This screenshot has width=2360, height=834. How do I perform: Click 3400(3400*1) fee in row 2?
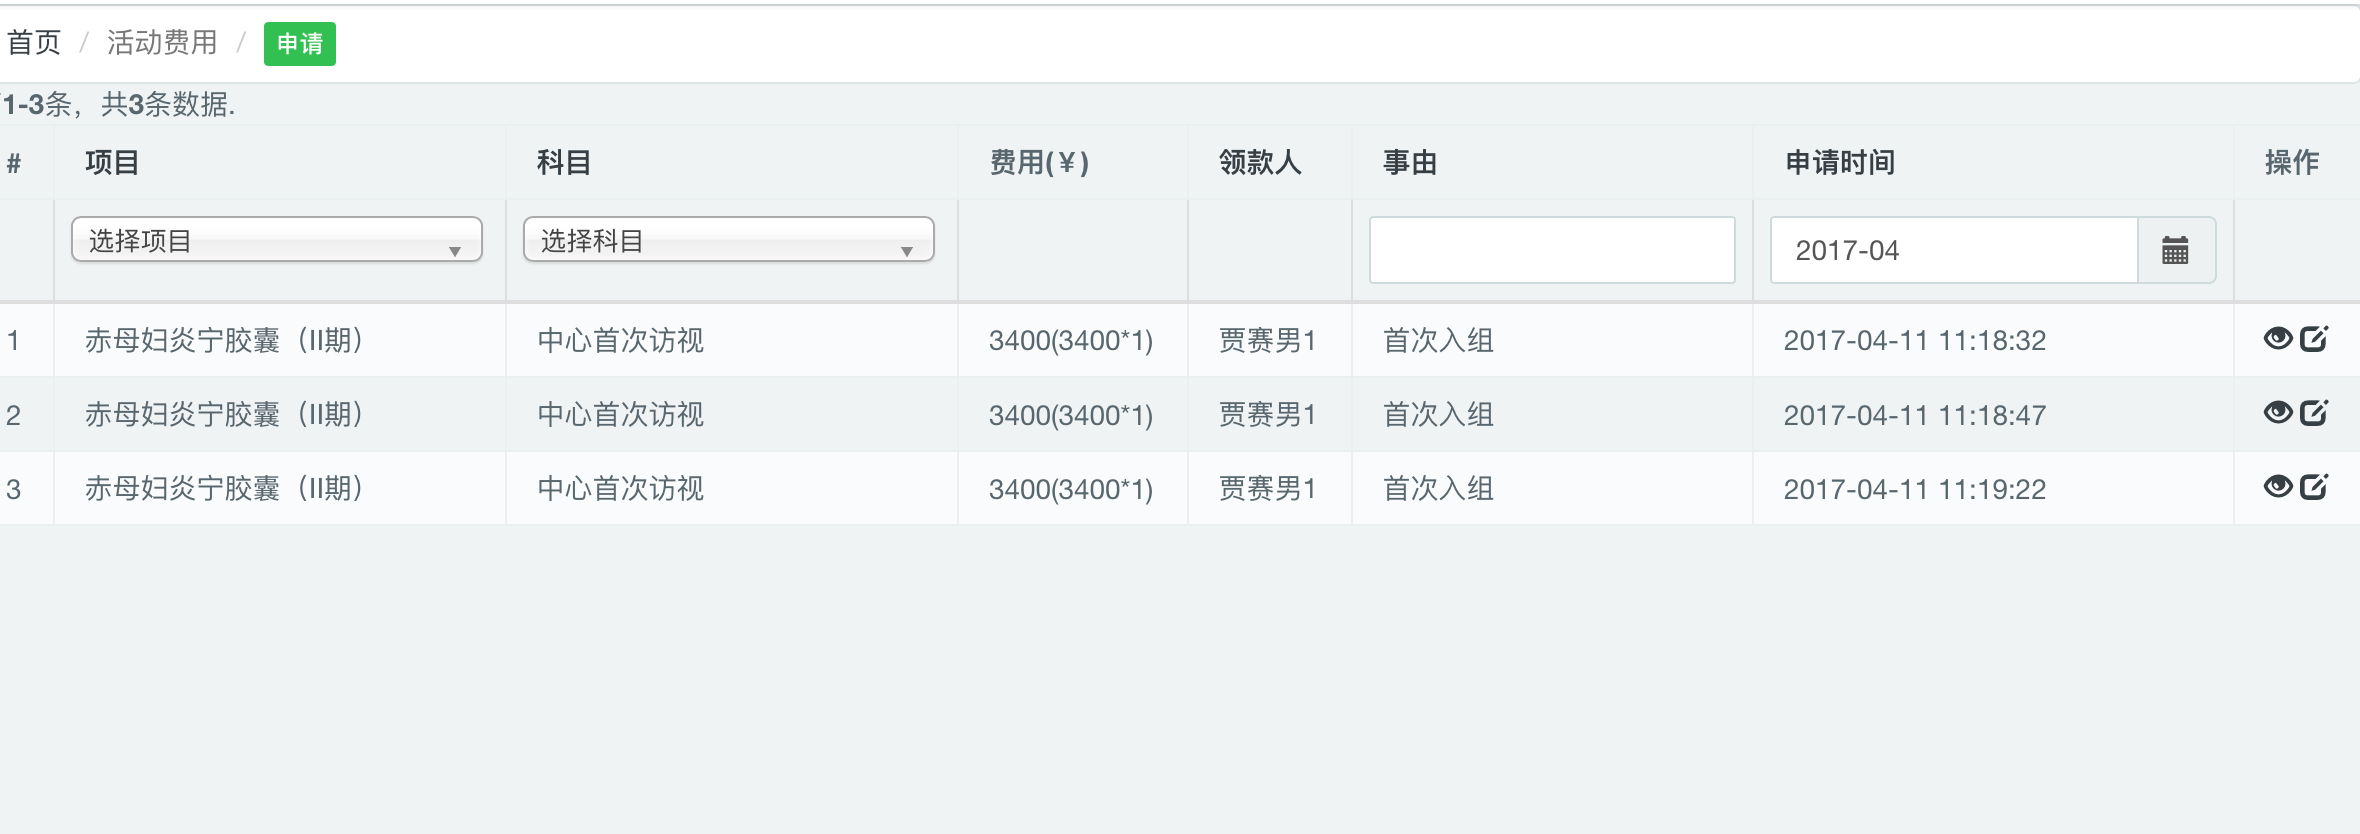[1071, 414]
